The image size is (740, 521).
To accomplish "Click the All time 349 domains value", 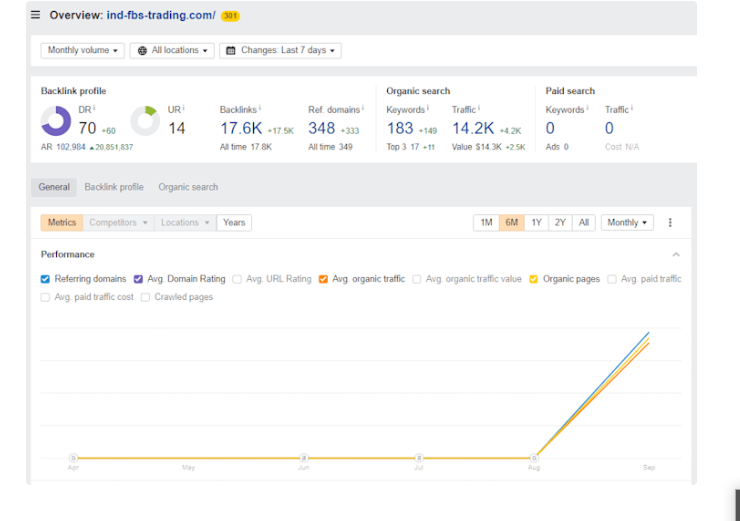I will pyautogui.click(x=345, y=147).
